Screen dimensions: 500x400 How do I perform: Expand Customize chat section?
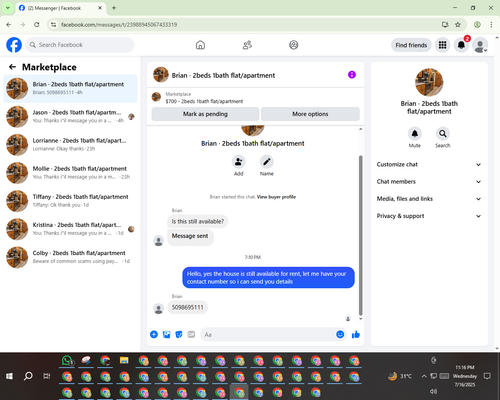click(429, 164)
